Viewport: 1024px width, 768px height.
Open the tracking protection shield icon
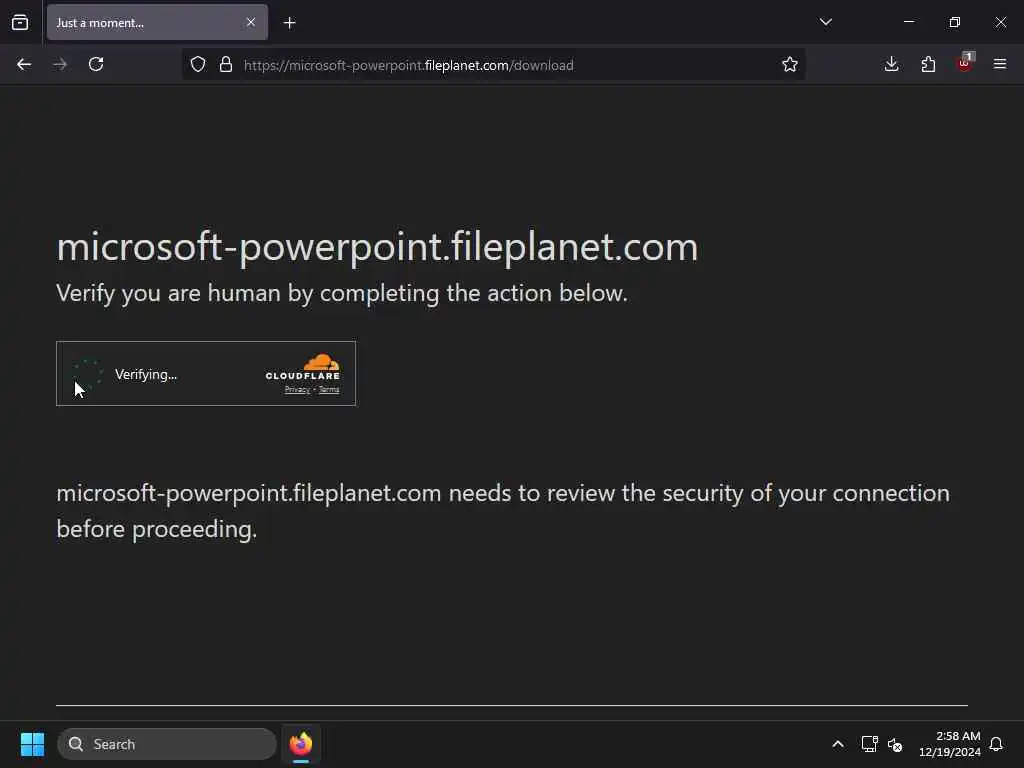coord(198,64)
